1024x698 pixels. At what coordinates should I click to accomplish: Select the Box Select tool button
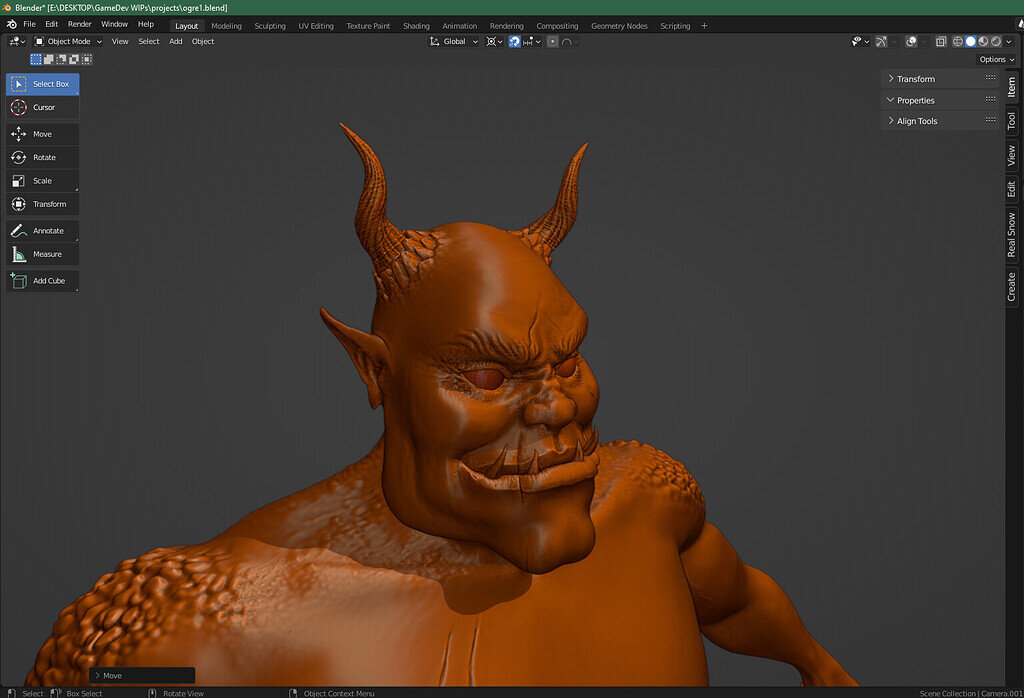42,84
